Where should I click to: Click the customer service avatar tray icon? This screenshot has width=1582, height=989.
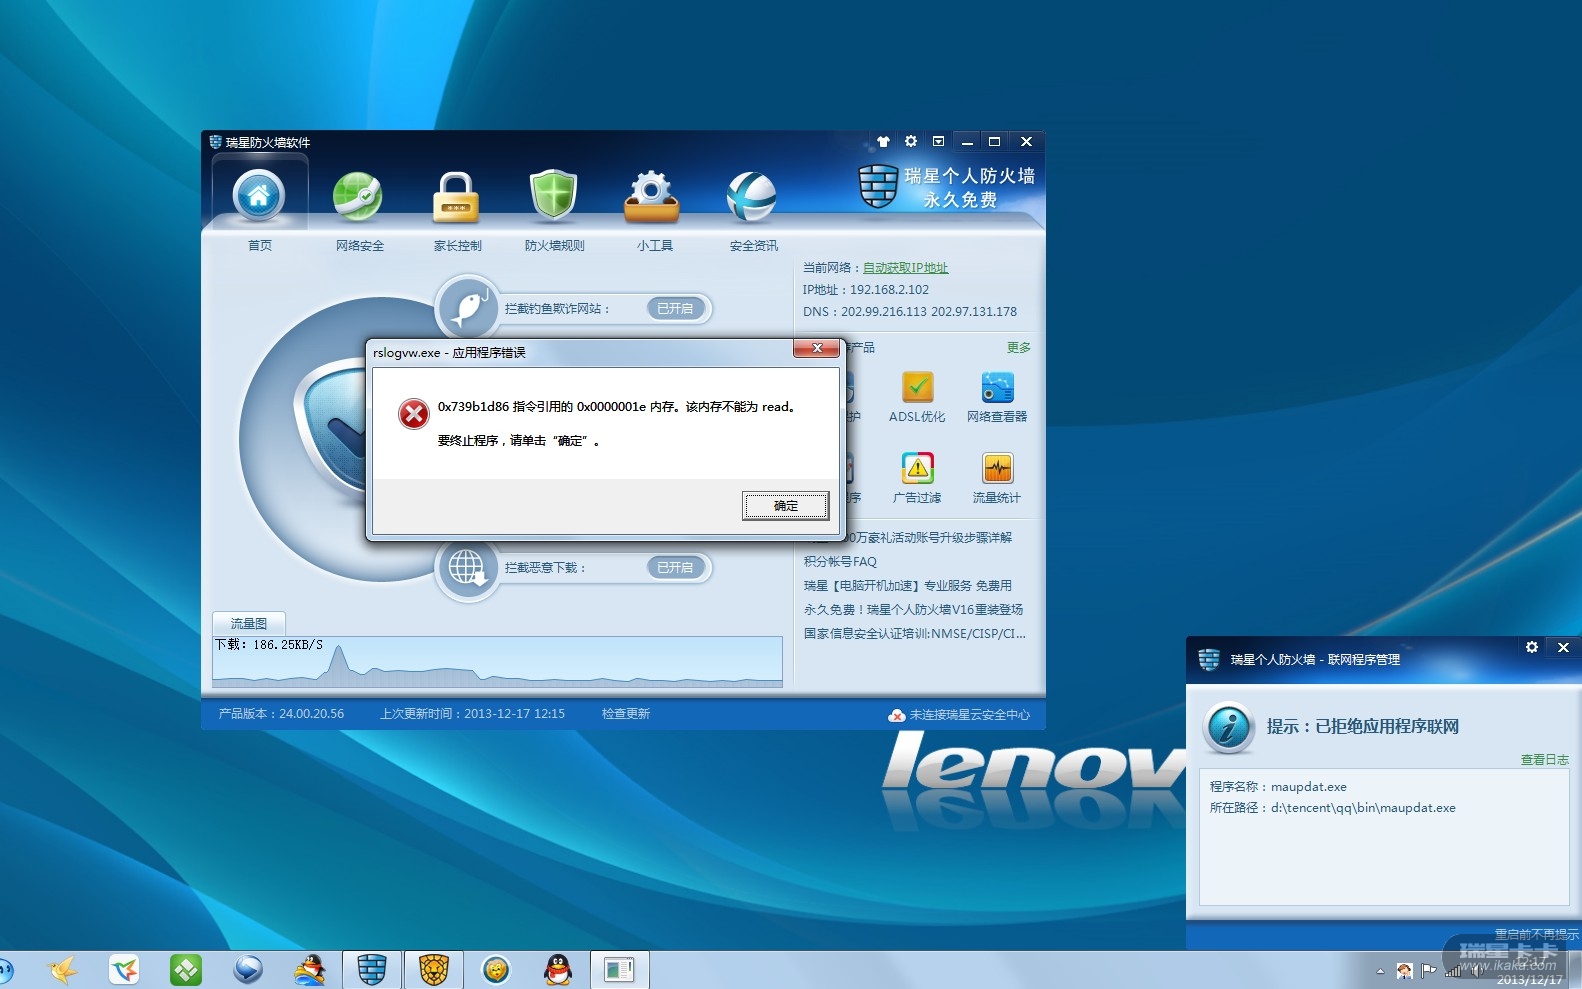coord(1405,970)
